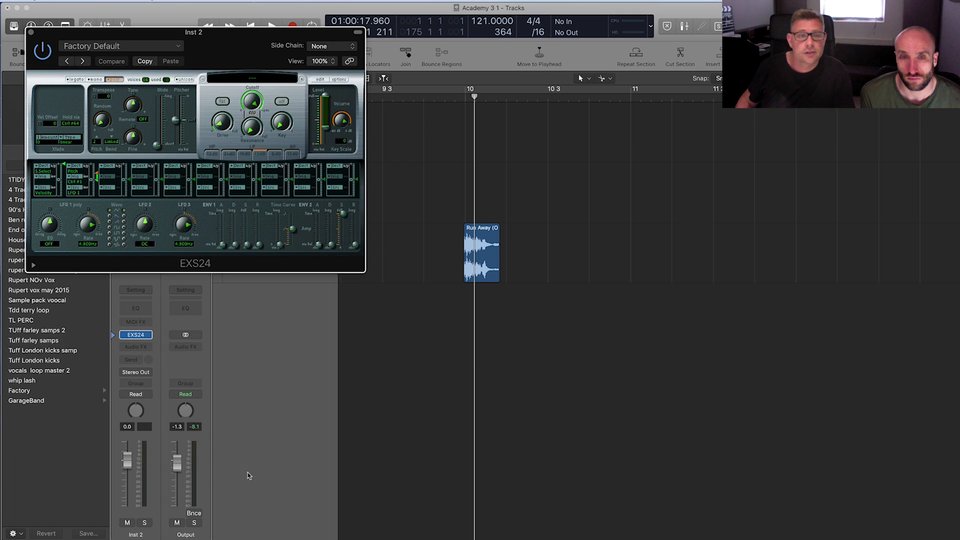Toggle the EXS24 plugin power button
This screenshot has height=540, width=960.
[x=42, y=51]
